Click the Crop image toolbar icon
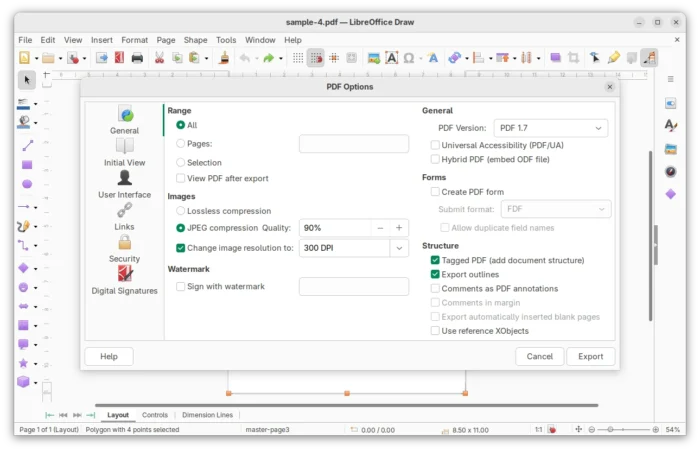This screenshot has height=451, width=700. (574, 58)
